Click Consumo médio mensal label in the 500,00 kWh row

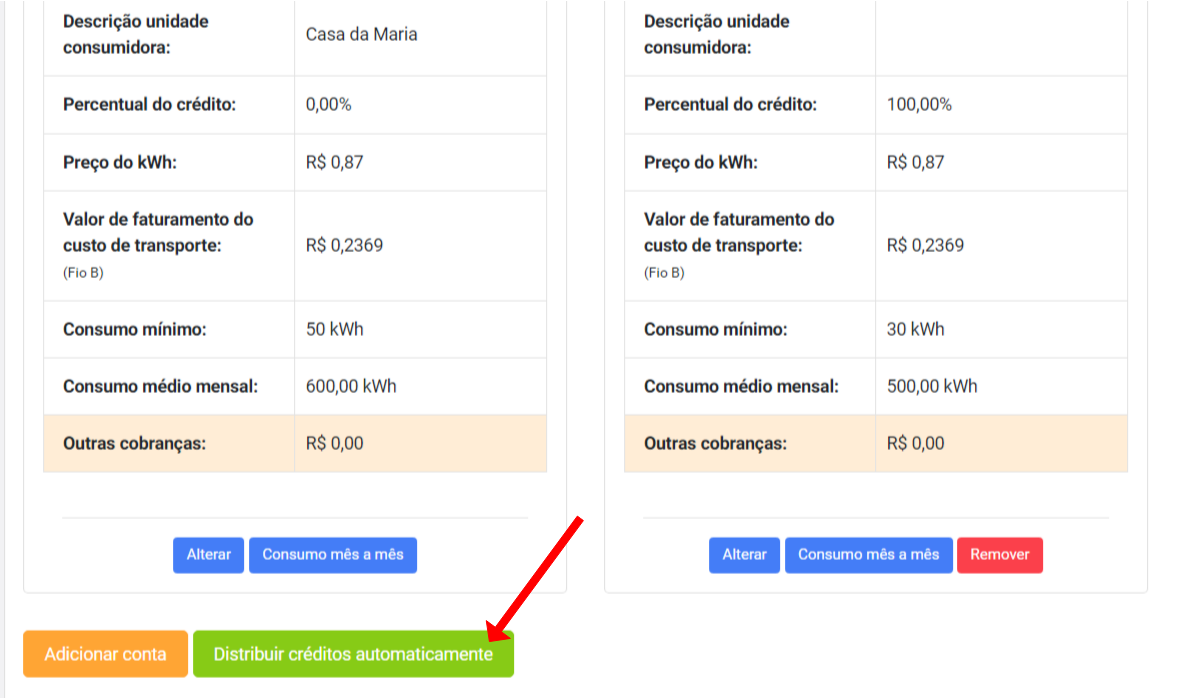click(x=741, y=386)
